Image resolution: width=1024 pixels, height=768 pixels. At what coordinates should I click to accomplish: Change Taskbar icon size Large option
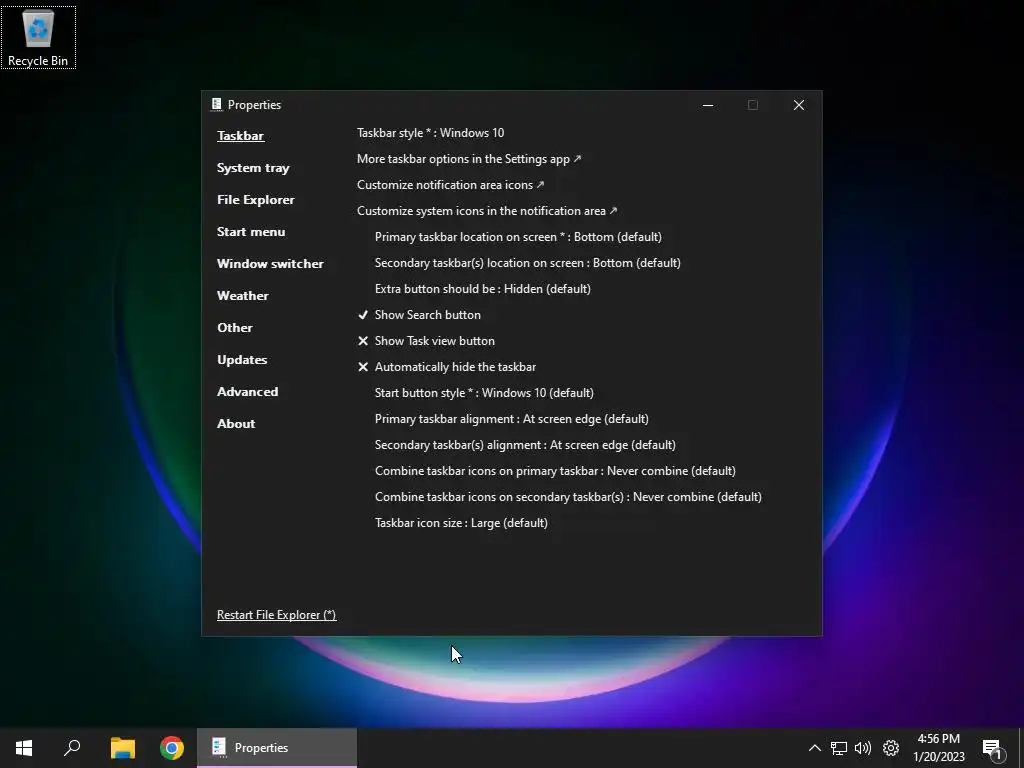pos(461,523)
